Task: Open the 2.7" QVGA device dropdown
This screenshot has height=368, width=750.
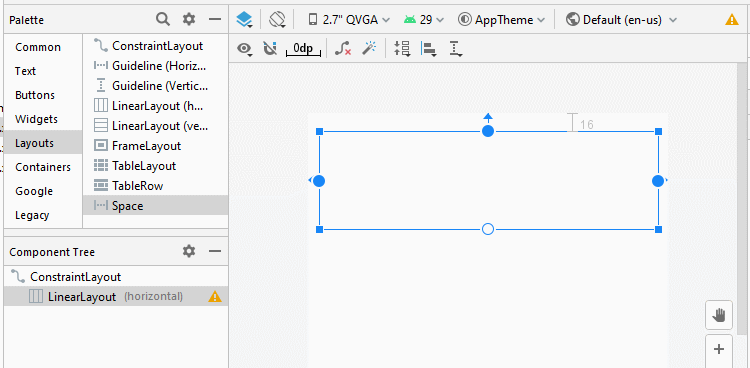Action: click(x=349, y=20)
